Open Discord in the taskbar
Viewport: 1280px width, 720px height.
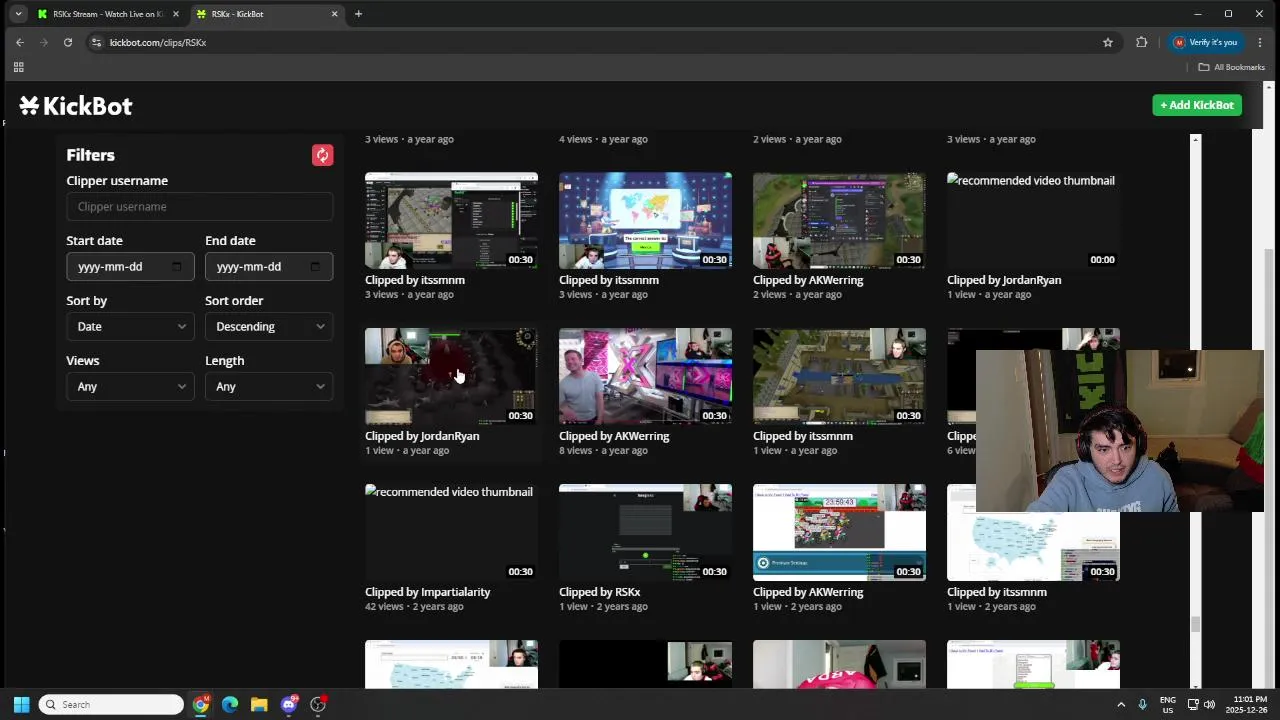[x=289, y=705]
